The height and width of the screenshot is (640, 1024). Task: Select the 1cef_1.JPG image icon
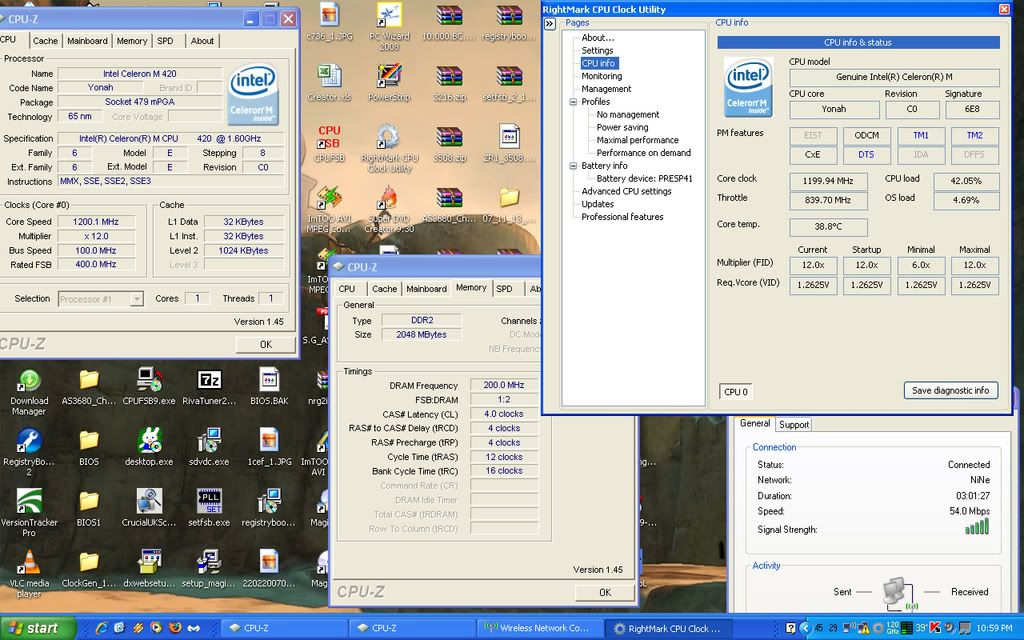pos(269,447)
